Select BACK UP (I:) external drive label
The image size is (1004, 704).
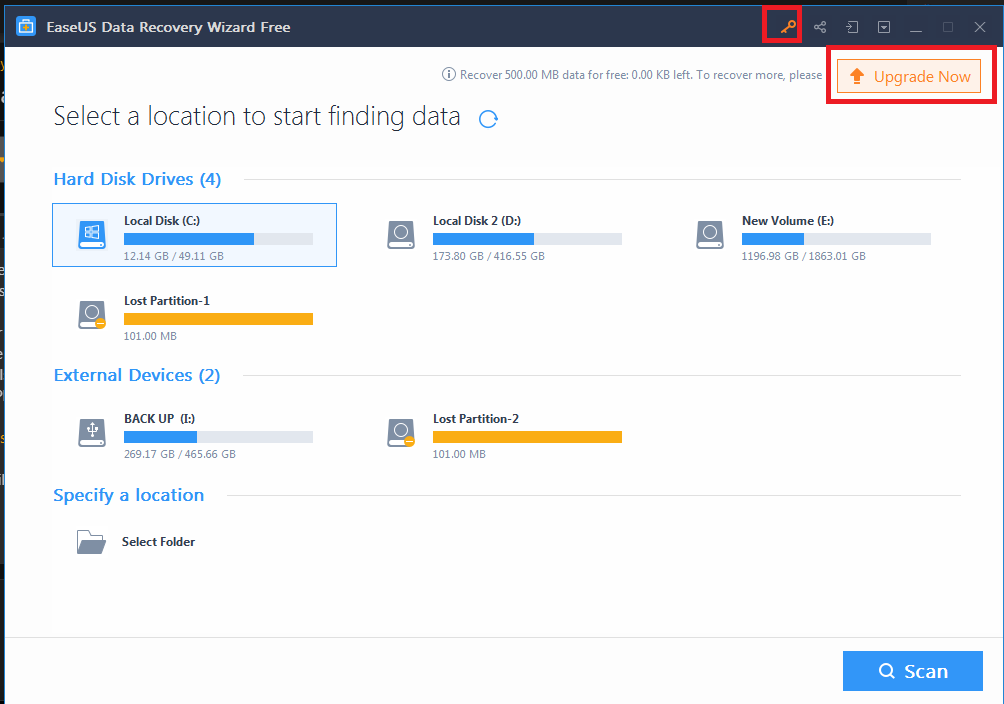pyautogui.click(x=159, y=418)
